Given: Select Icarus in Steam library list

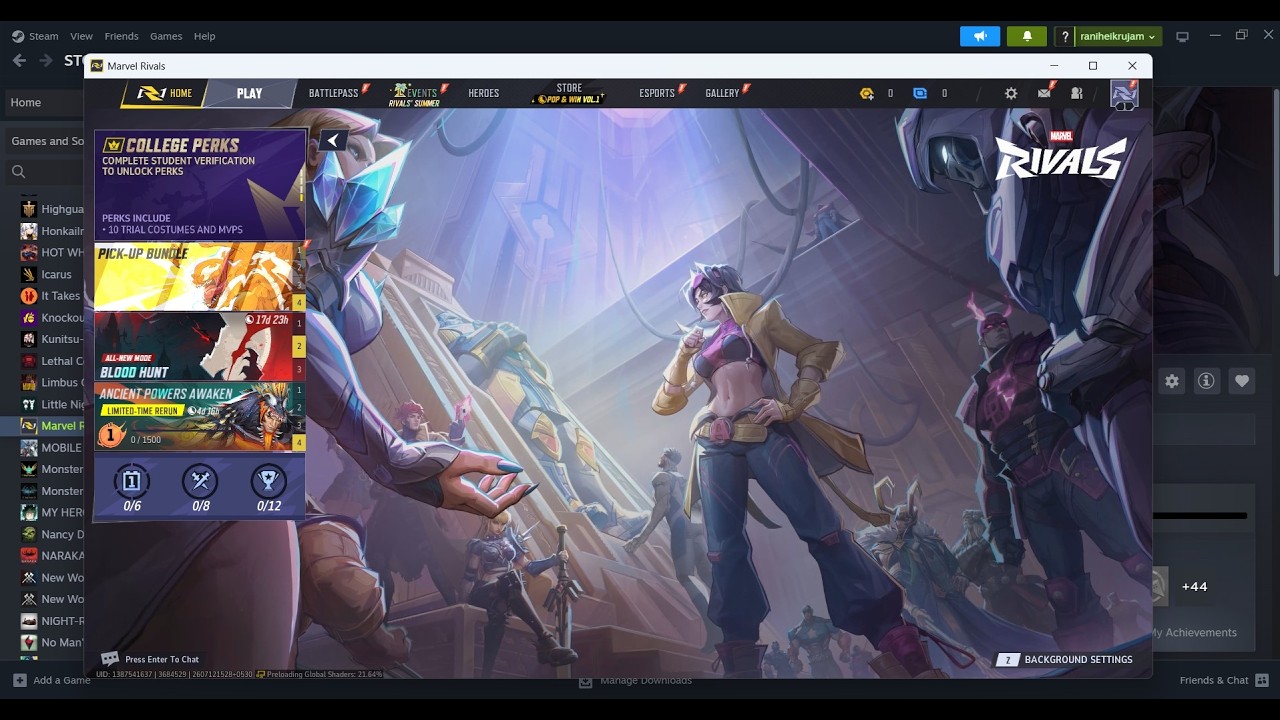Looking at the screenshot, I should pyautogui.click(x=51, y=274).
